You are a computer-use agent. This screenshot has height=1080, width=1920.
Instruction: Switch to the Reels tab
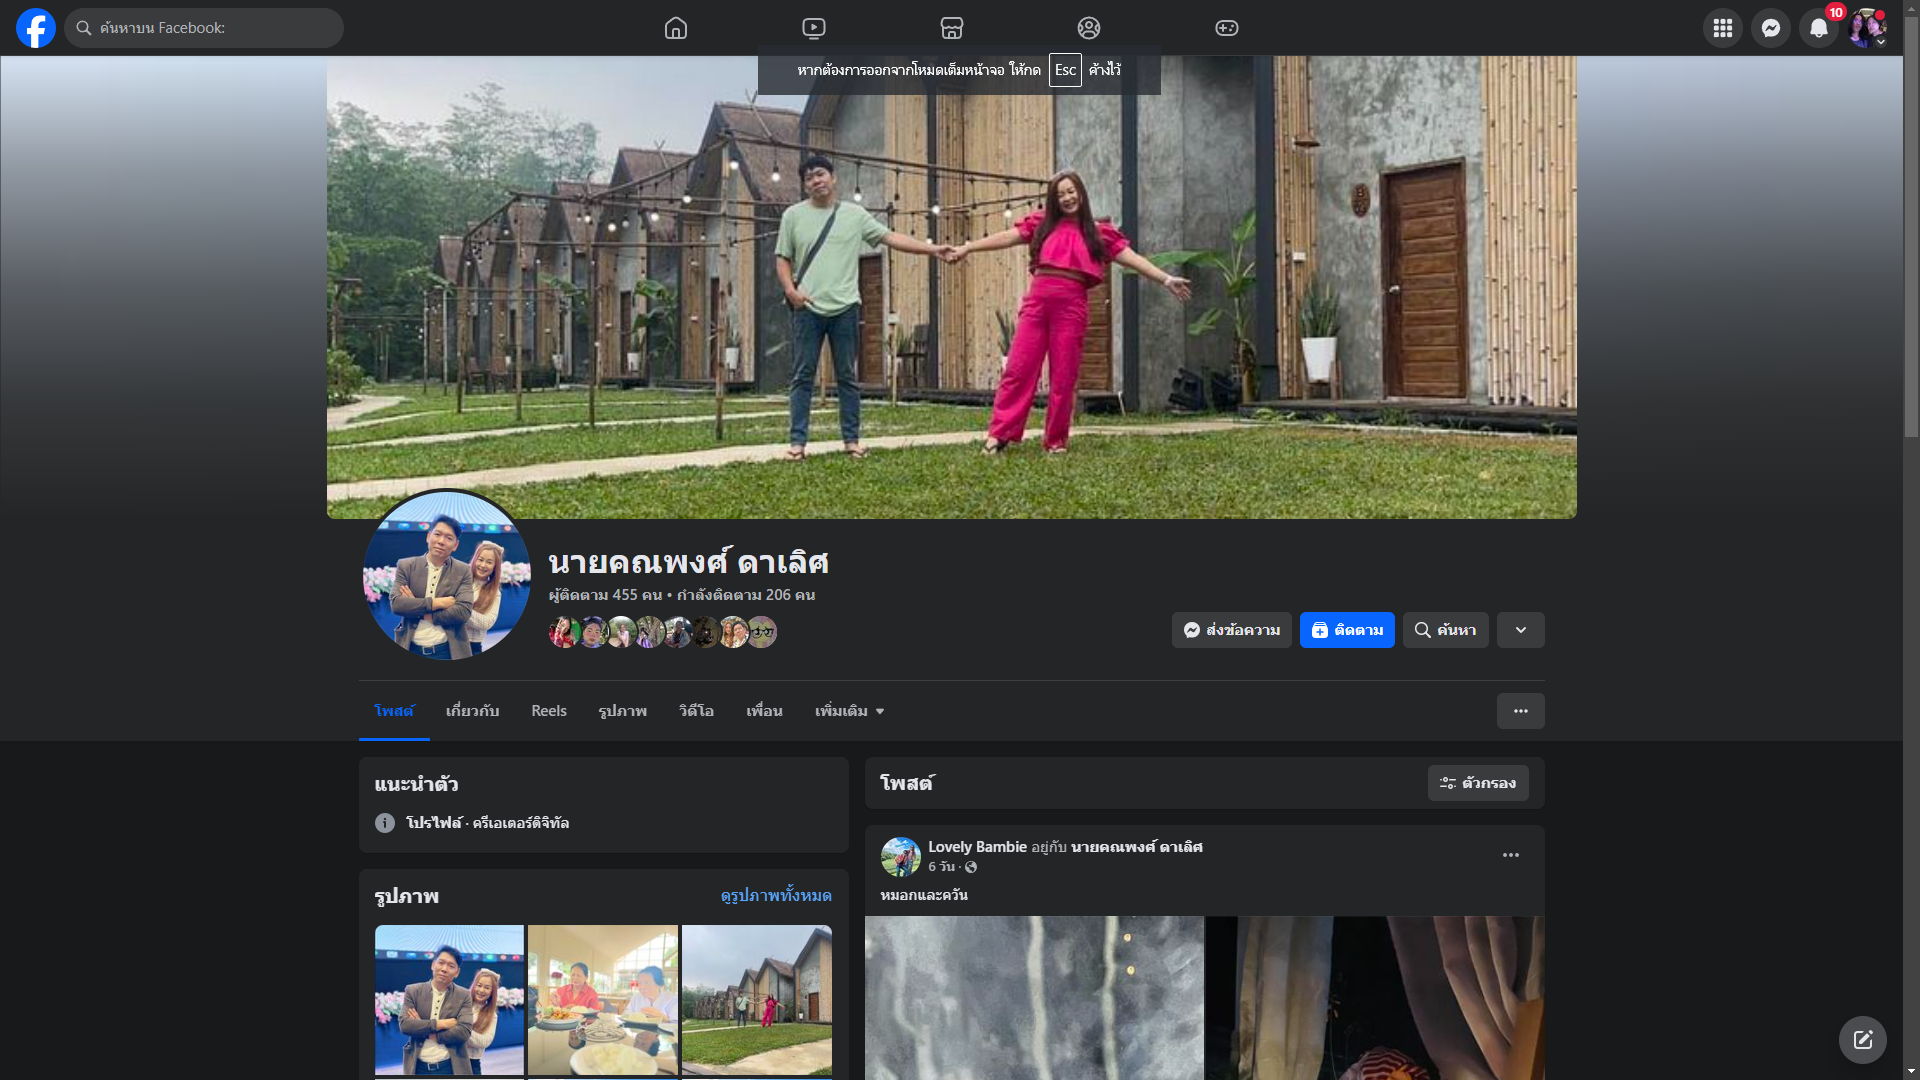point(548,711)
